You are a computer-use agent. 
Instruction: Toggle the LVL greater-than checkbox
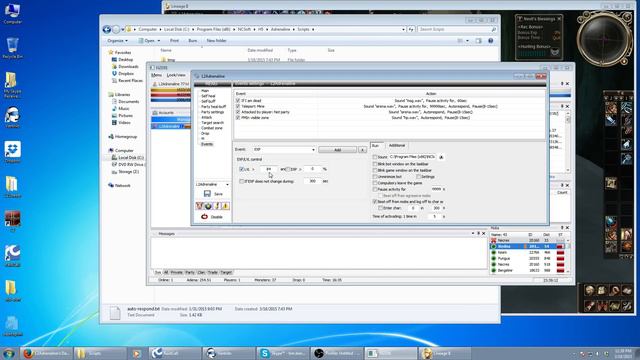tap(241, 169)
